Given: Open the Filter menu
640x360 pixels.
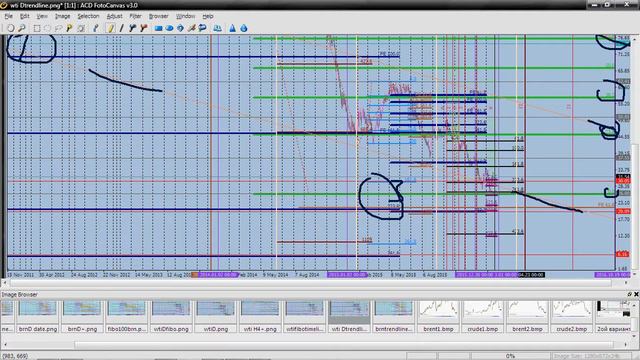Looking at the screenshot, I should (x=135, y=16).
